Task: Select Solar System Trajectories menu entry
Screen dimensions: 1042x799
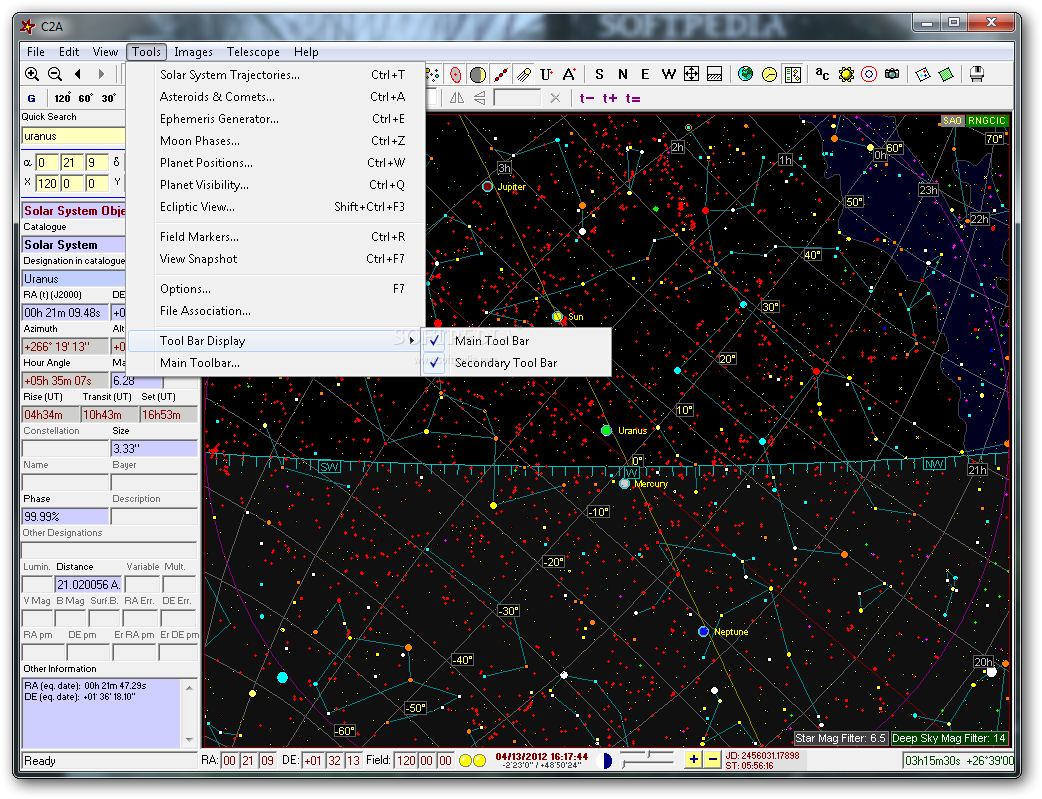Action: (275, 75)
